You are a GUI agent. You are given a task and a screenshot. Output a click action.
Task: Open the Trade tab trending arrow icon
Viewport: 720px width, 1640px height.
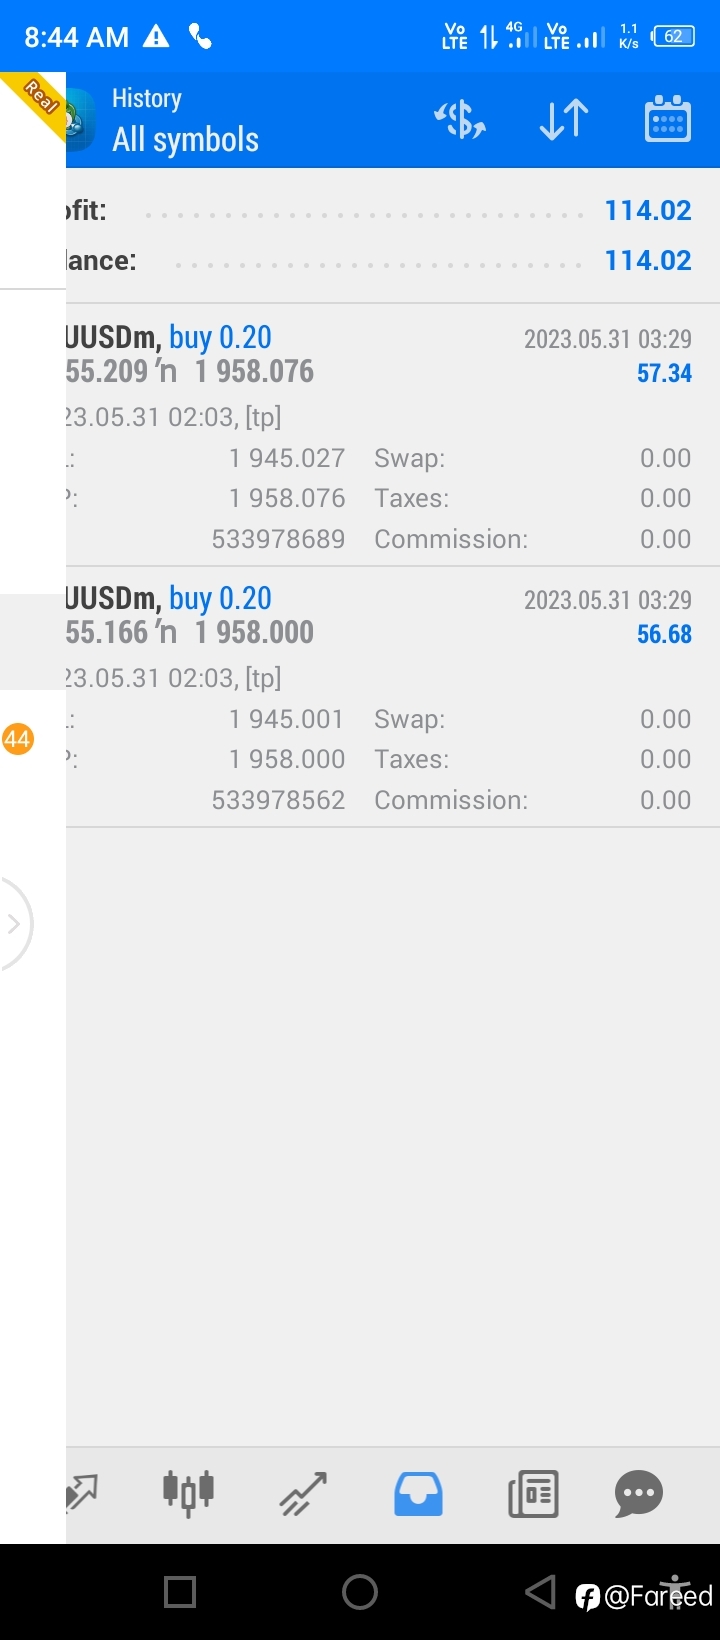[303, 1494]
